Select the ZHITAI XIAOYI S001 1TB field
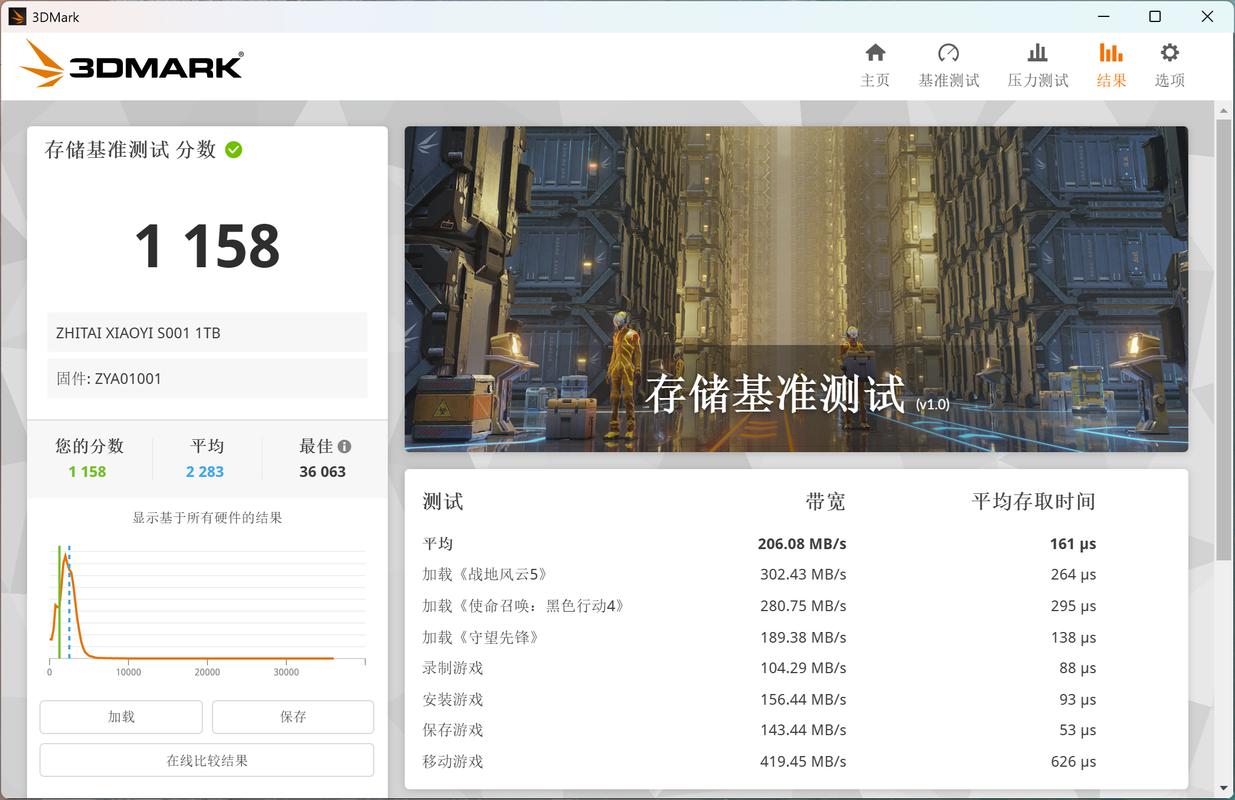The width and height of the screenshot is (1235, 800). coord(207,332)
